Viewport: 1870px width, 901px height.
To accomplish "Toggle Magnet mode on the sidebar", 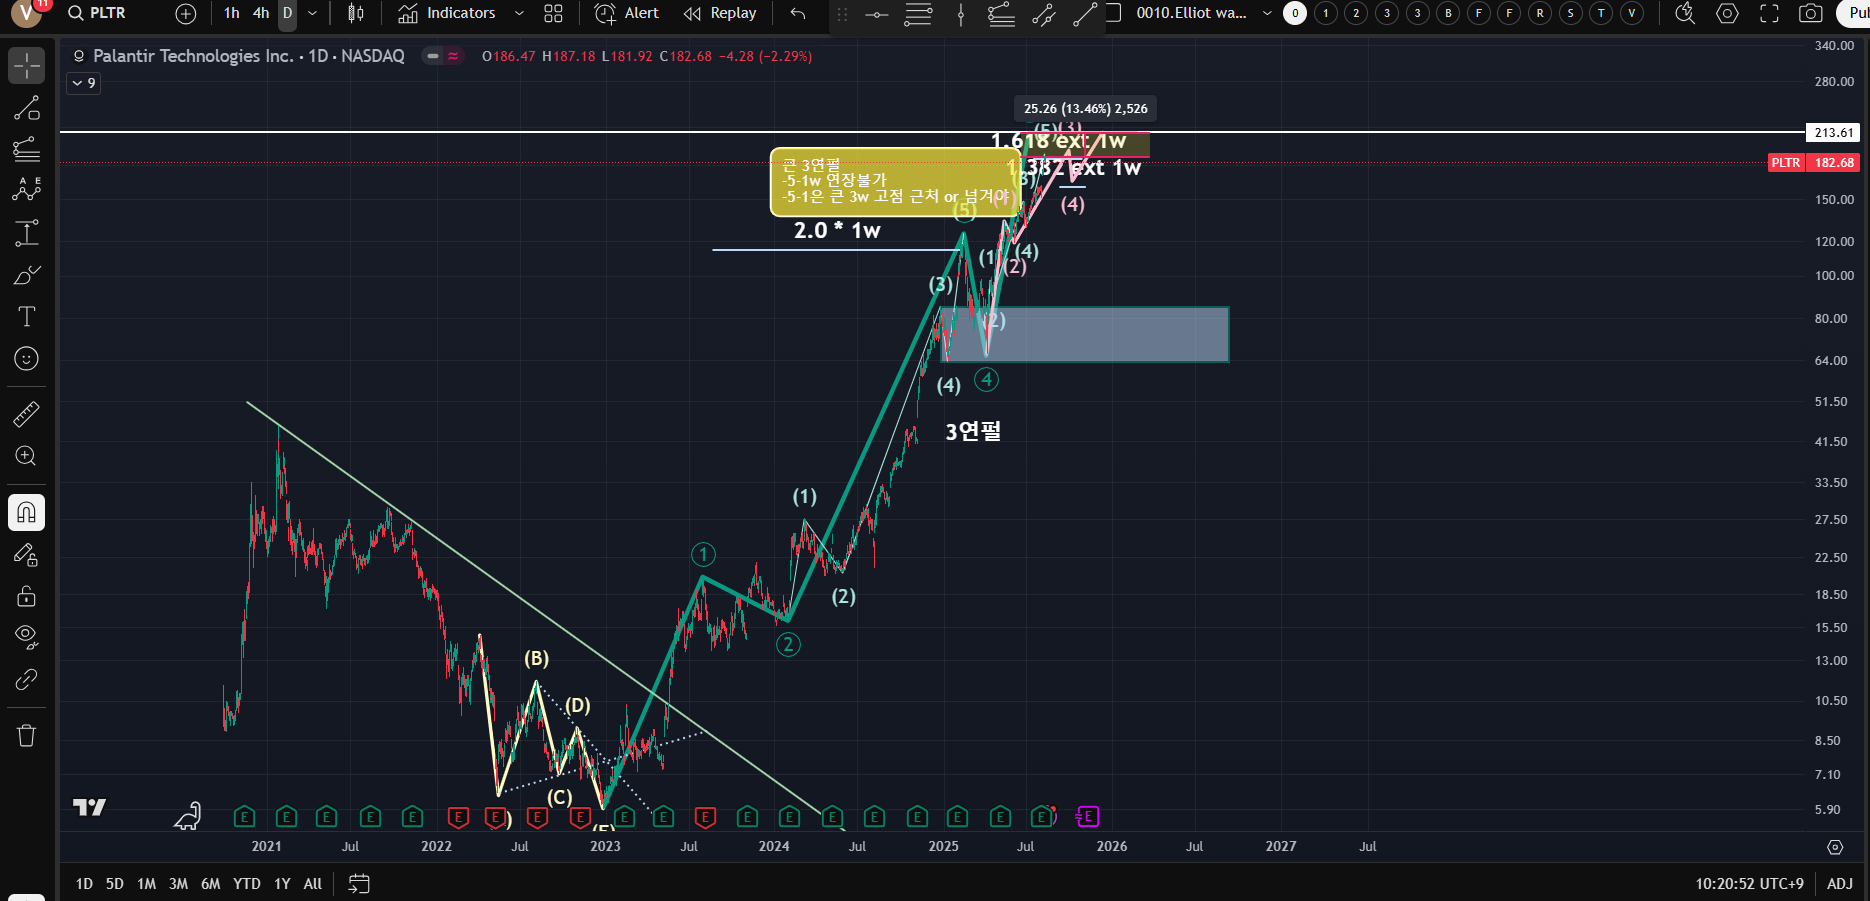I will tap(27, 513).
